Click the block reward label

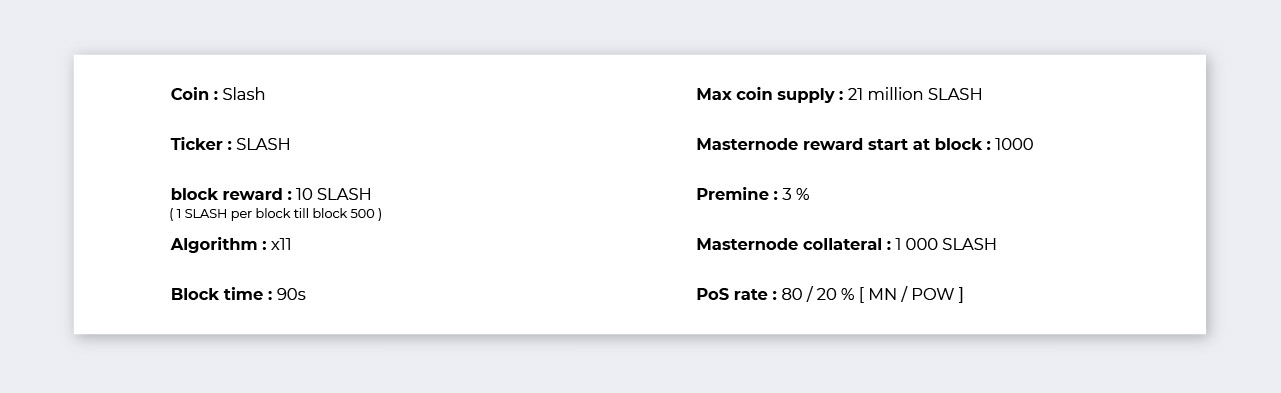tap(231, 194)
